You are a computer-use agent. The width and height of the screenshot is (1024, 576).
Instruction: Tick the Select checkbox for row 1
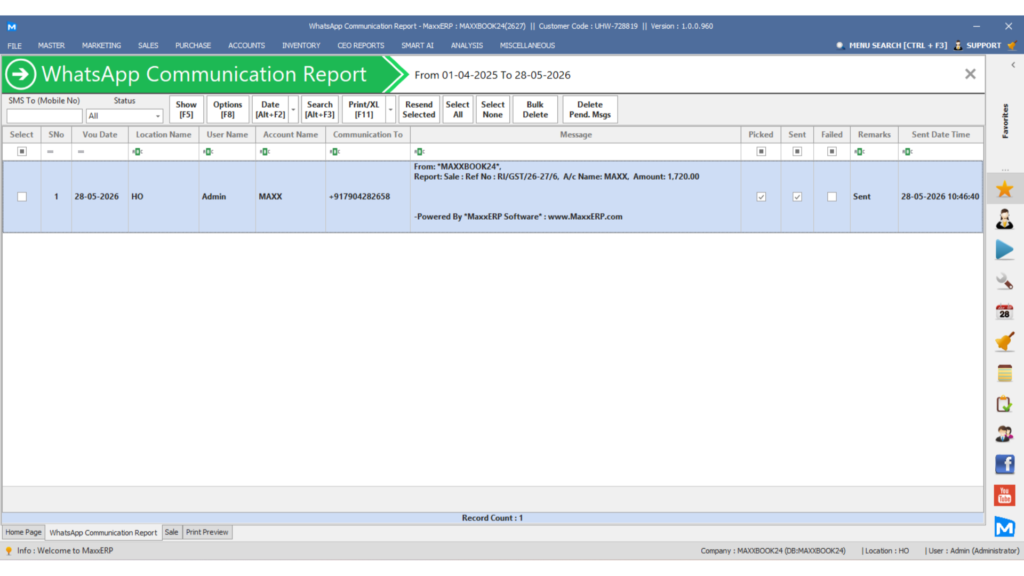coord(22,197)
